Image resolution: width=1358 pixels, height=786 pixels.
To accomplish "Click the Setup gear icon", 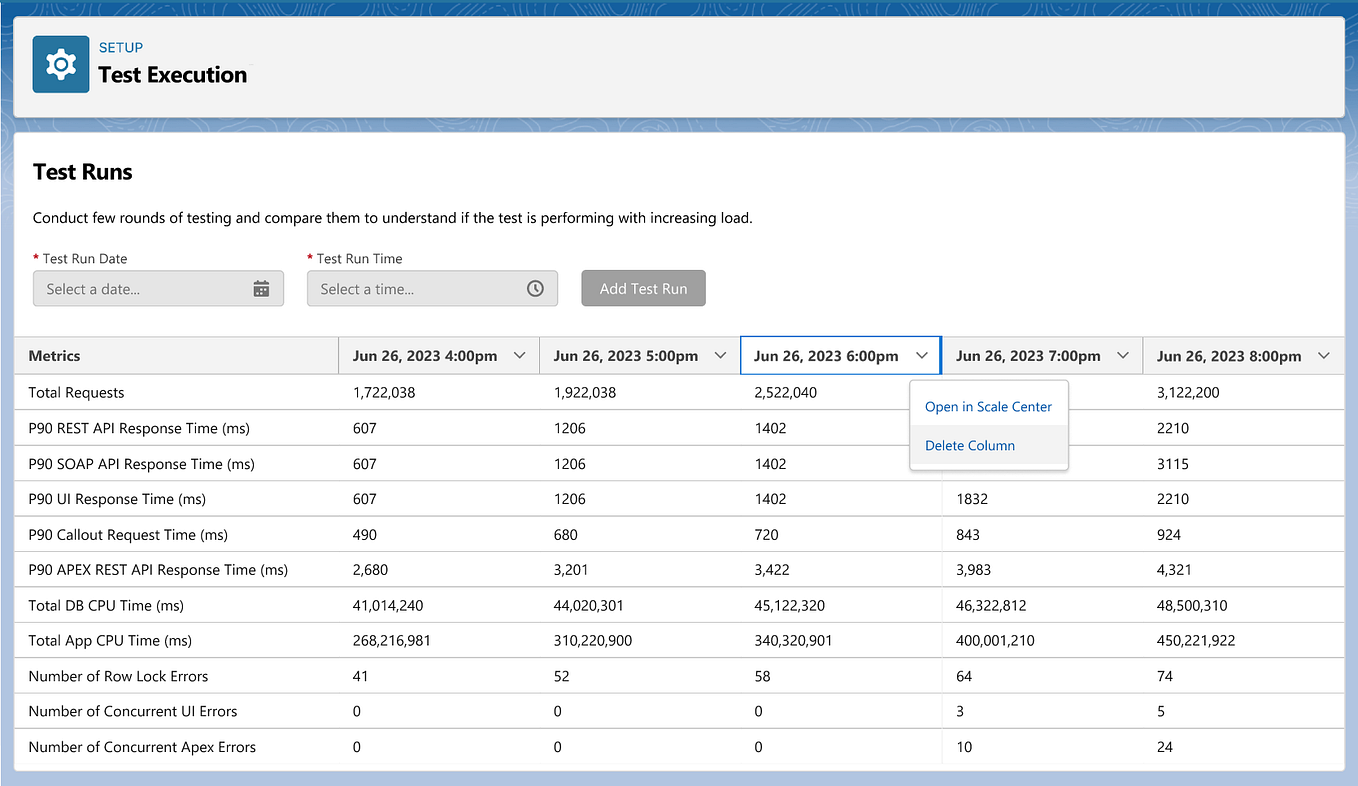I will (x=60, y=62).
